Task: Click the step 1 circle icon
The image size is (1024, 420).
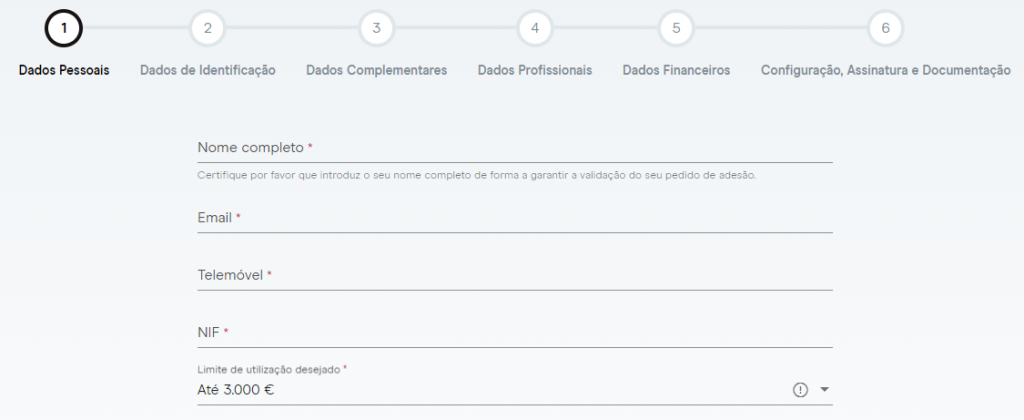Action: coord(64,28)
